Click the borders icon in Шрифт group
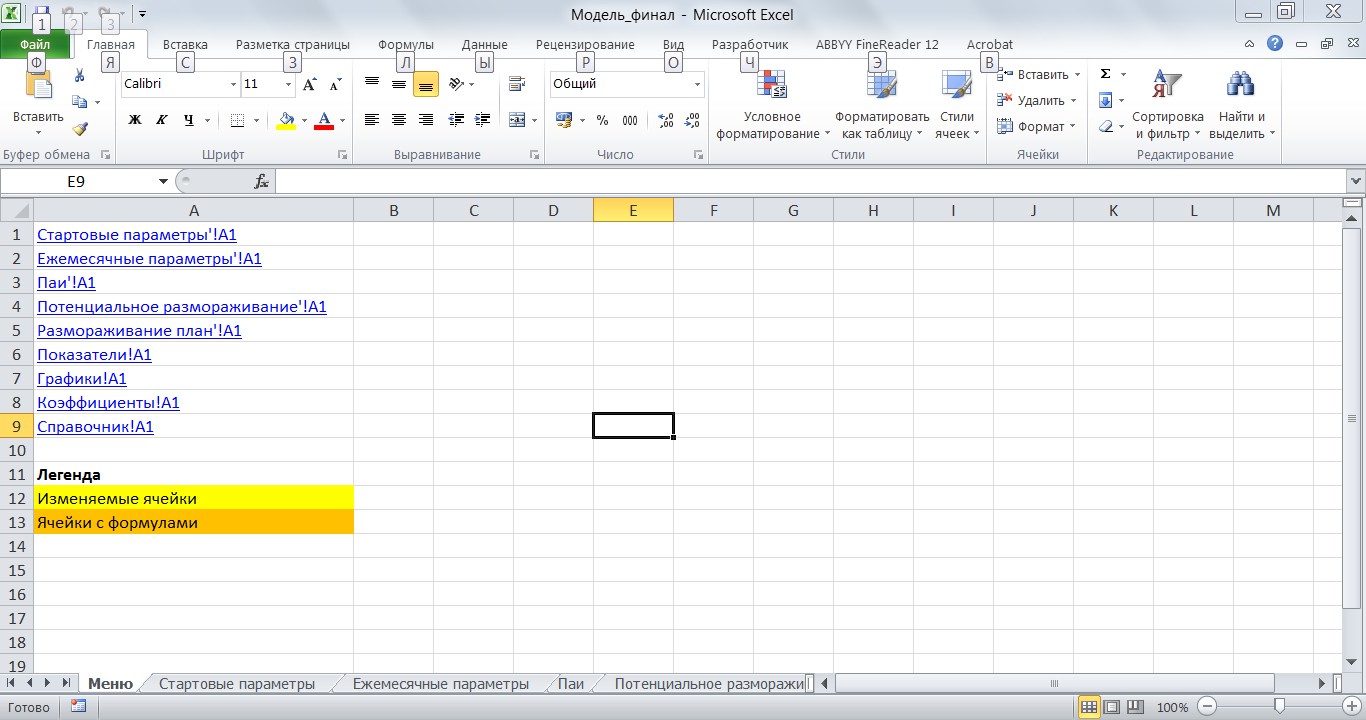1366x720 pixels. [237, 121]
